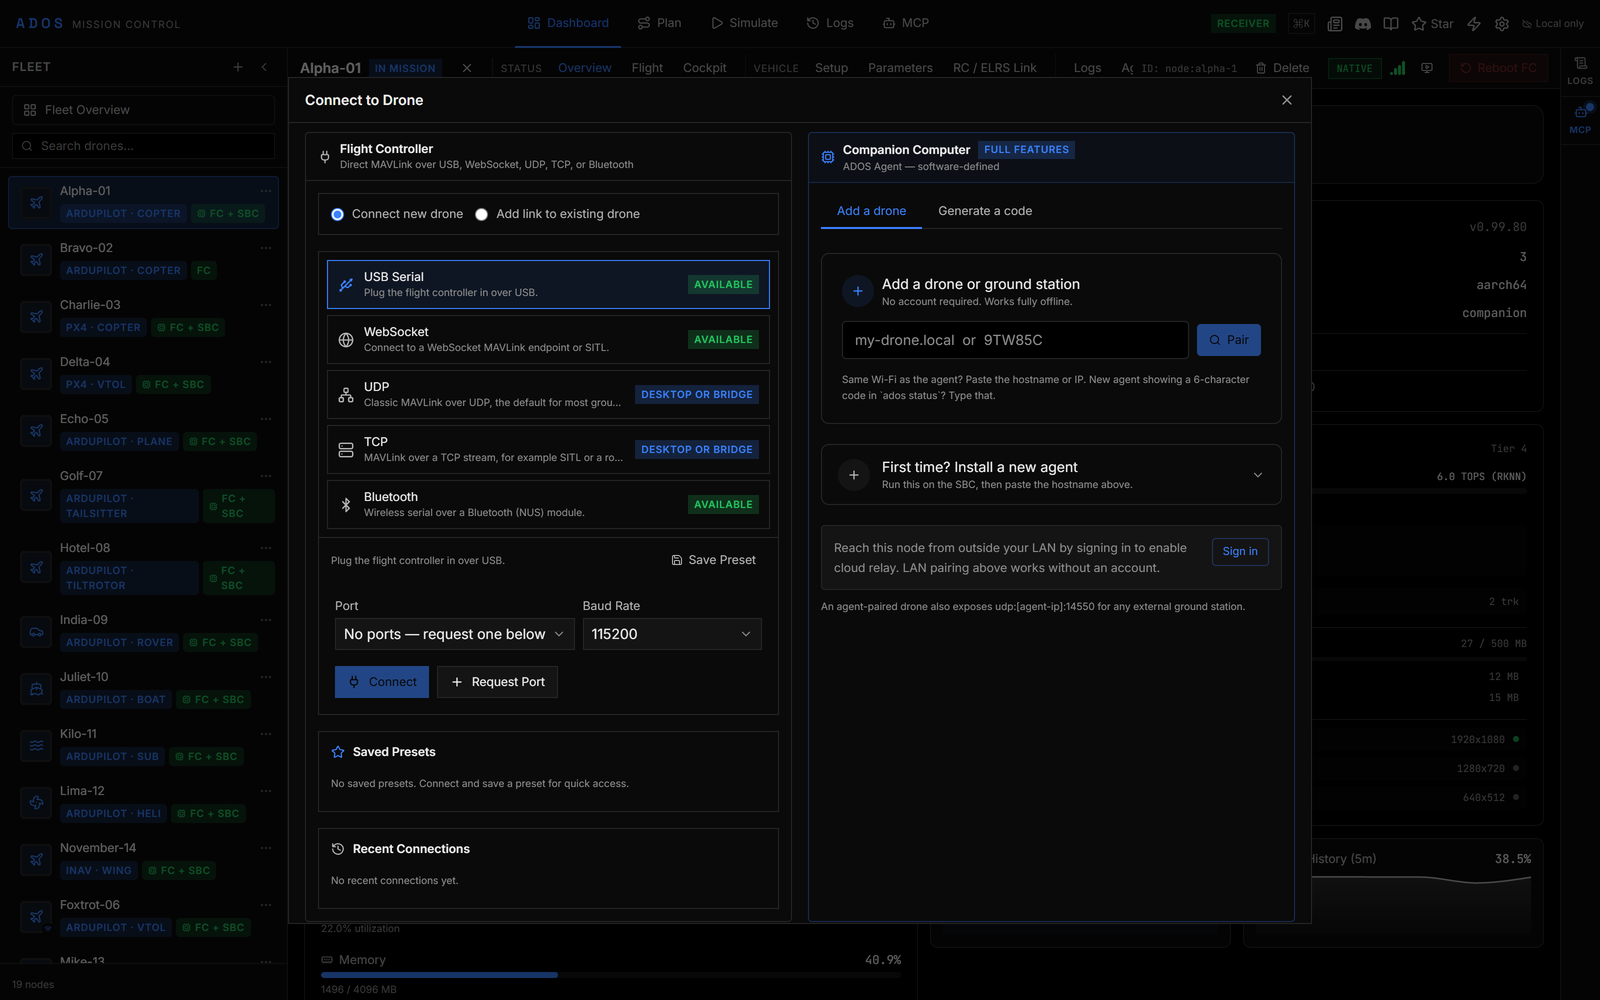Click the submarine waves icon for Kilo-11
The width and height of the screenshot is (1600, 1000).
coord(36,746)
